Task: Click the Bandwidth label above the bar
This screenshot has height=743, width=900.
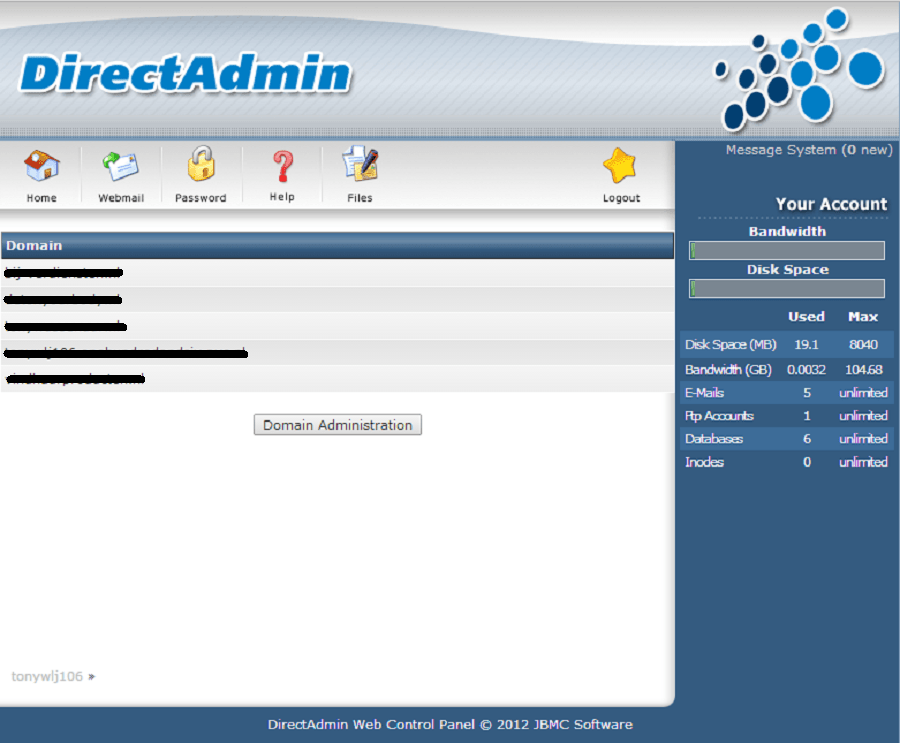Action: pos(787,231)
